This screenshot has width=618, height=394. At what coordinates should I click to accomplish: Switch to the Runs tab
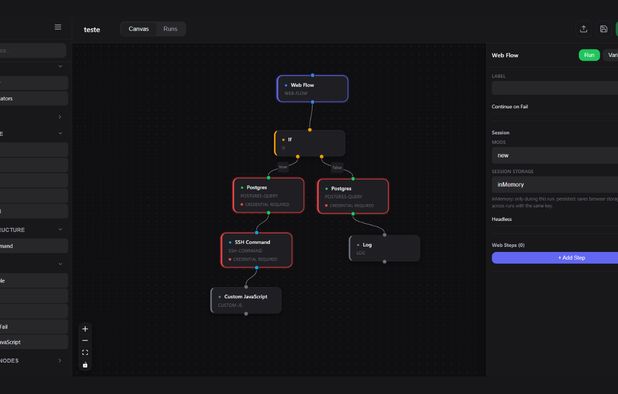pyautogui.click(x=170, y=29)
